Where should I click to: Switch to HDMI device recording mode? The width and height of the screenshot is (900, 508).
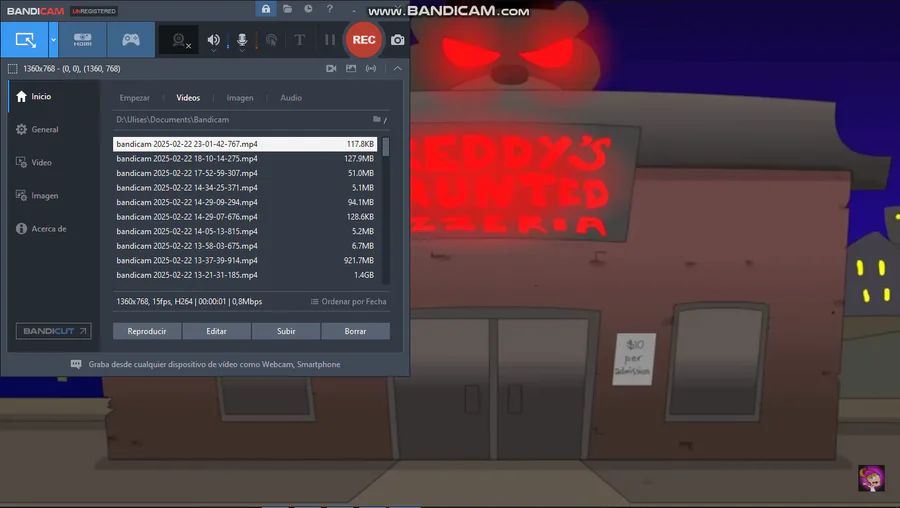tap(83, 40)
